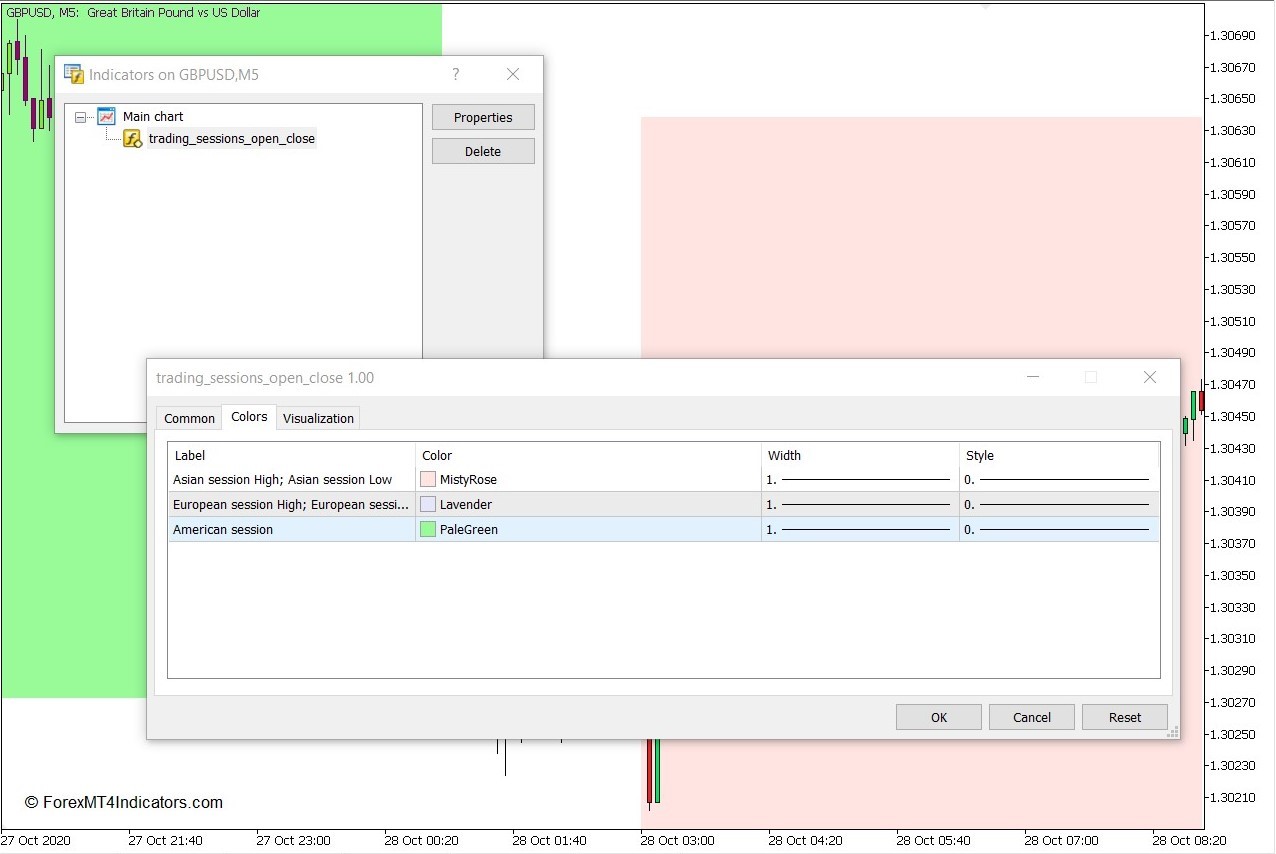Viewport: 1276px width, 854px height.
Task: Switch to the Colors tab
Action: pyautogui.click(x=249, y=417)
